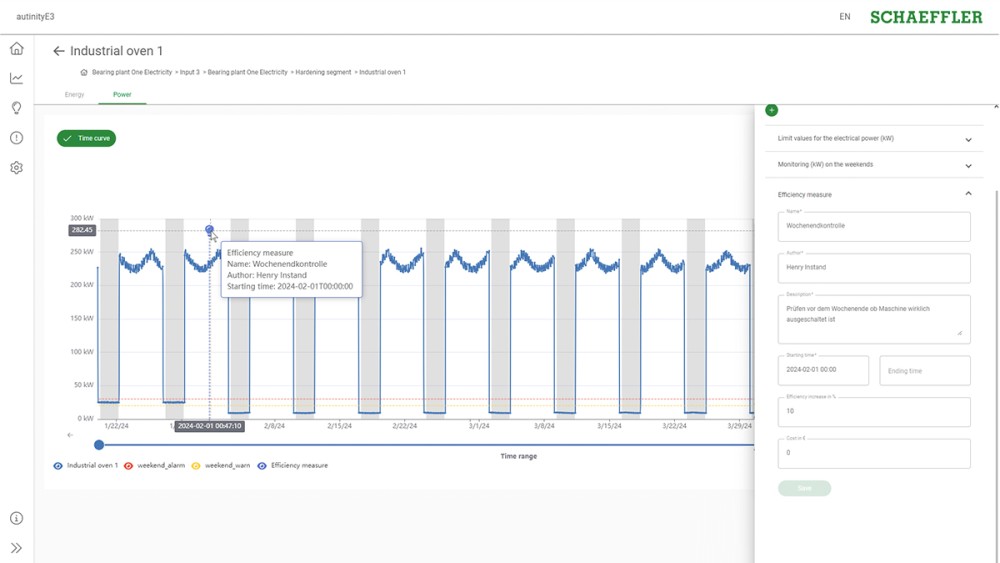This screenshot has height=563, width=1000.
Task: Expand the sidebar with double-chevron icon
Action: point(16,548)
